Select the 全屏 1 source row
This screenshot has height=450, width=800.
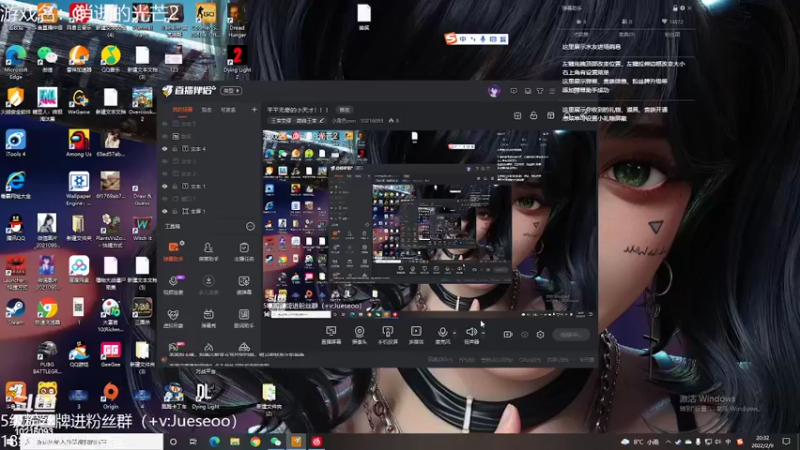click(210, 211)
